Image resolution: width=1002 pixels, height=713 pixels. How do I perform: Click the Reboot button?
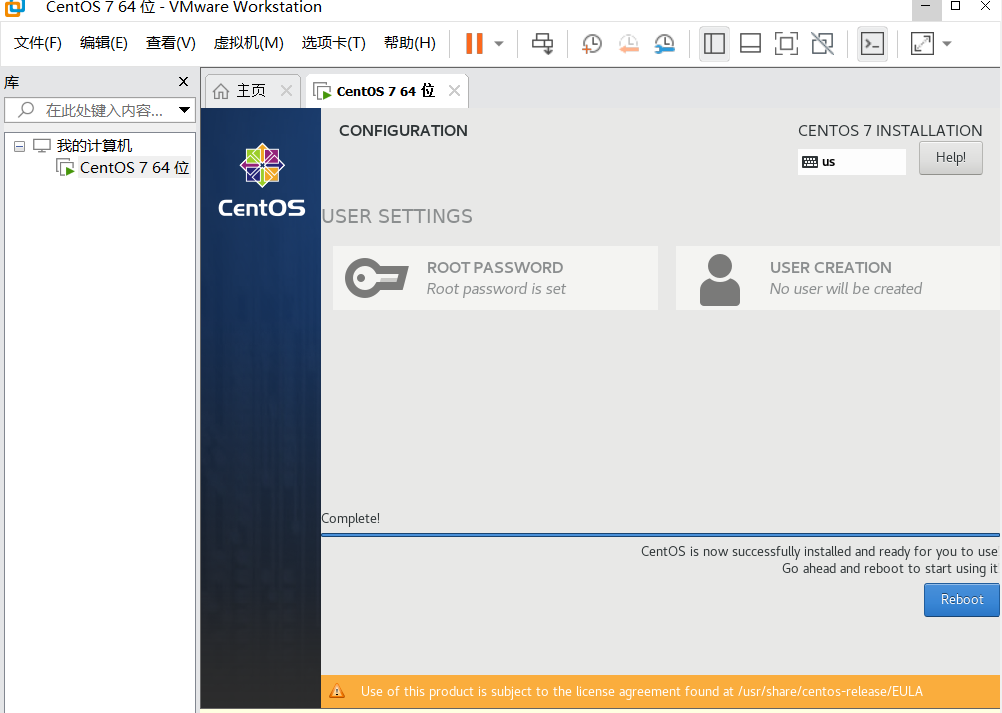click(x=961, y=600)
